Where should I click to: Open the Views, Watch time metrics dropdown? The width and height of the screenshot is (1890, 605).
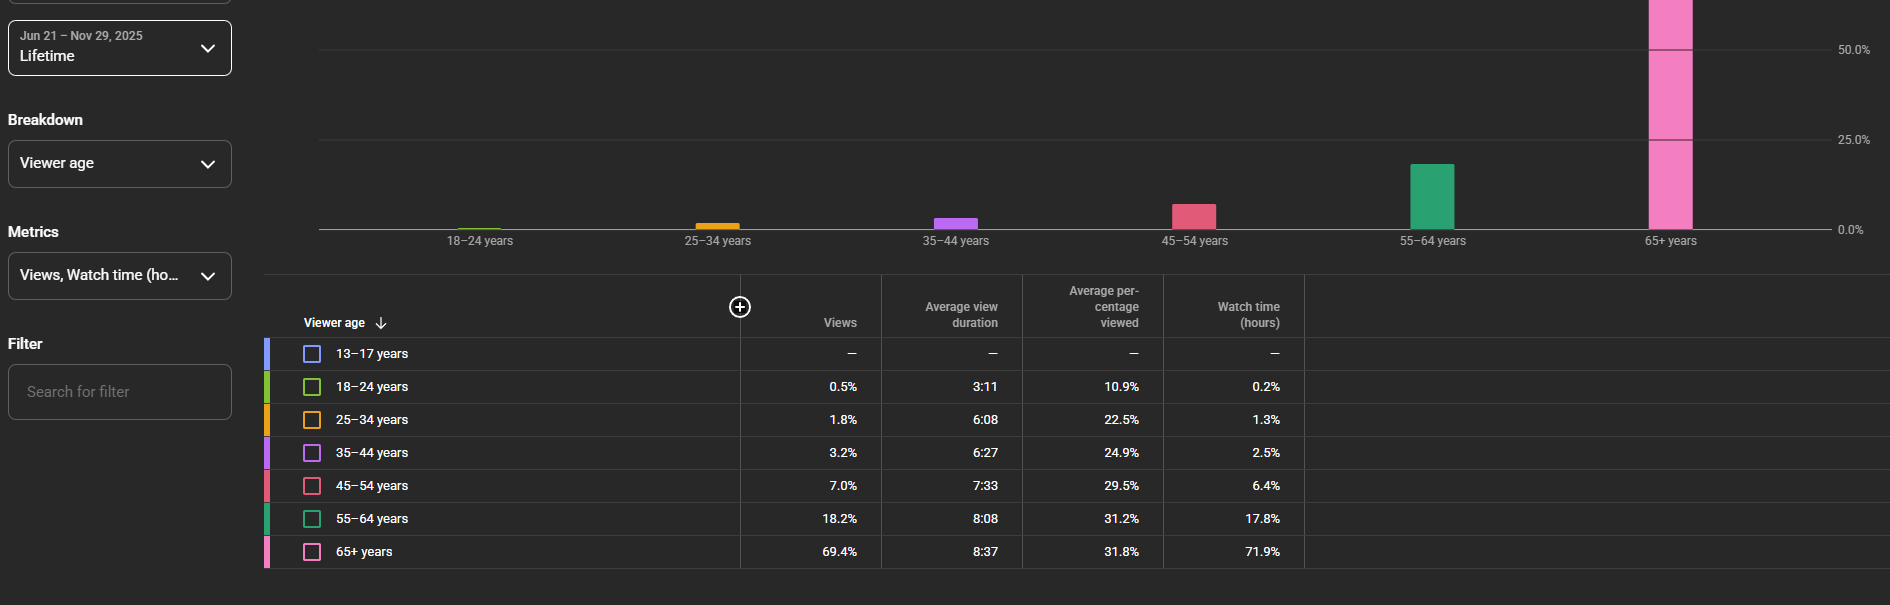[x=120, y=276]
